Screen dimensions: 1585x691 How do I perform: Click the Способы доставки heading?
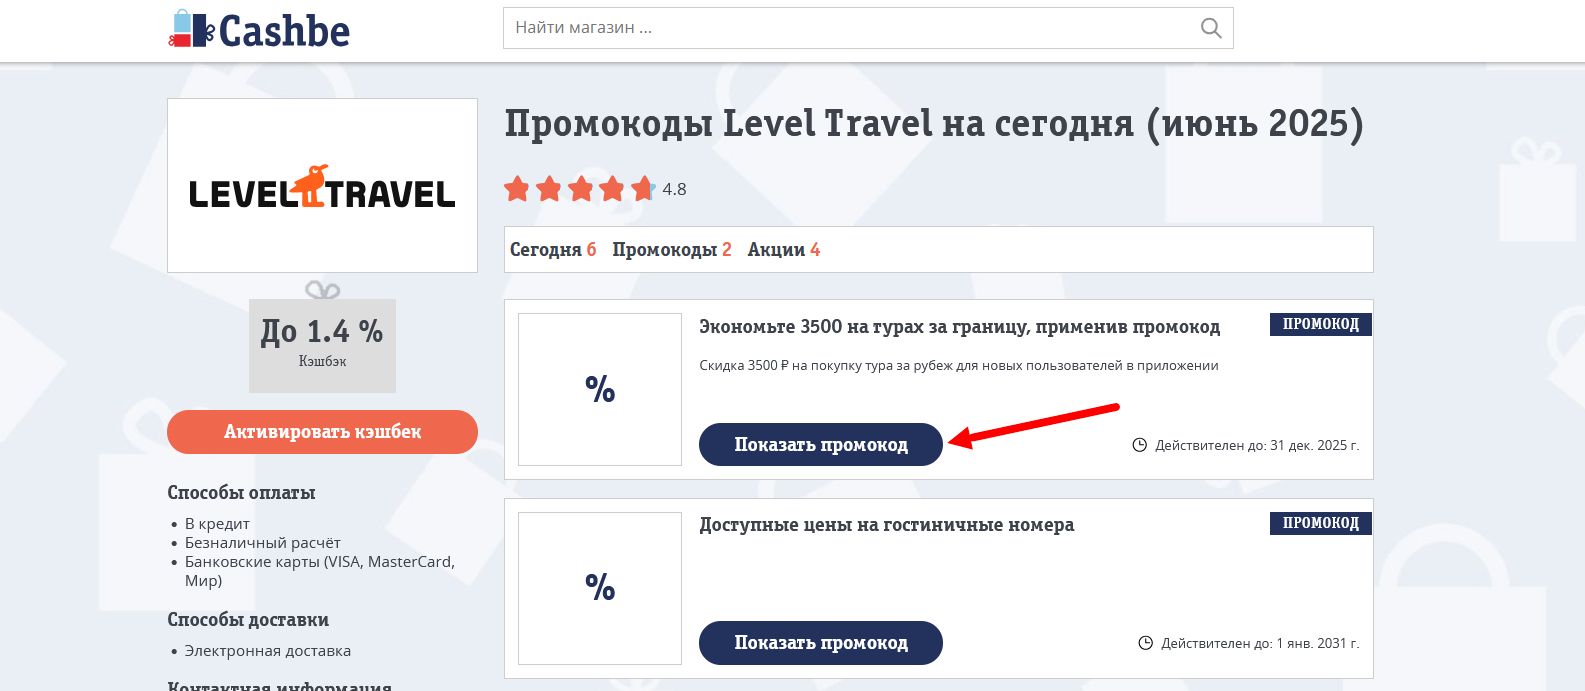248,619
